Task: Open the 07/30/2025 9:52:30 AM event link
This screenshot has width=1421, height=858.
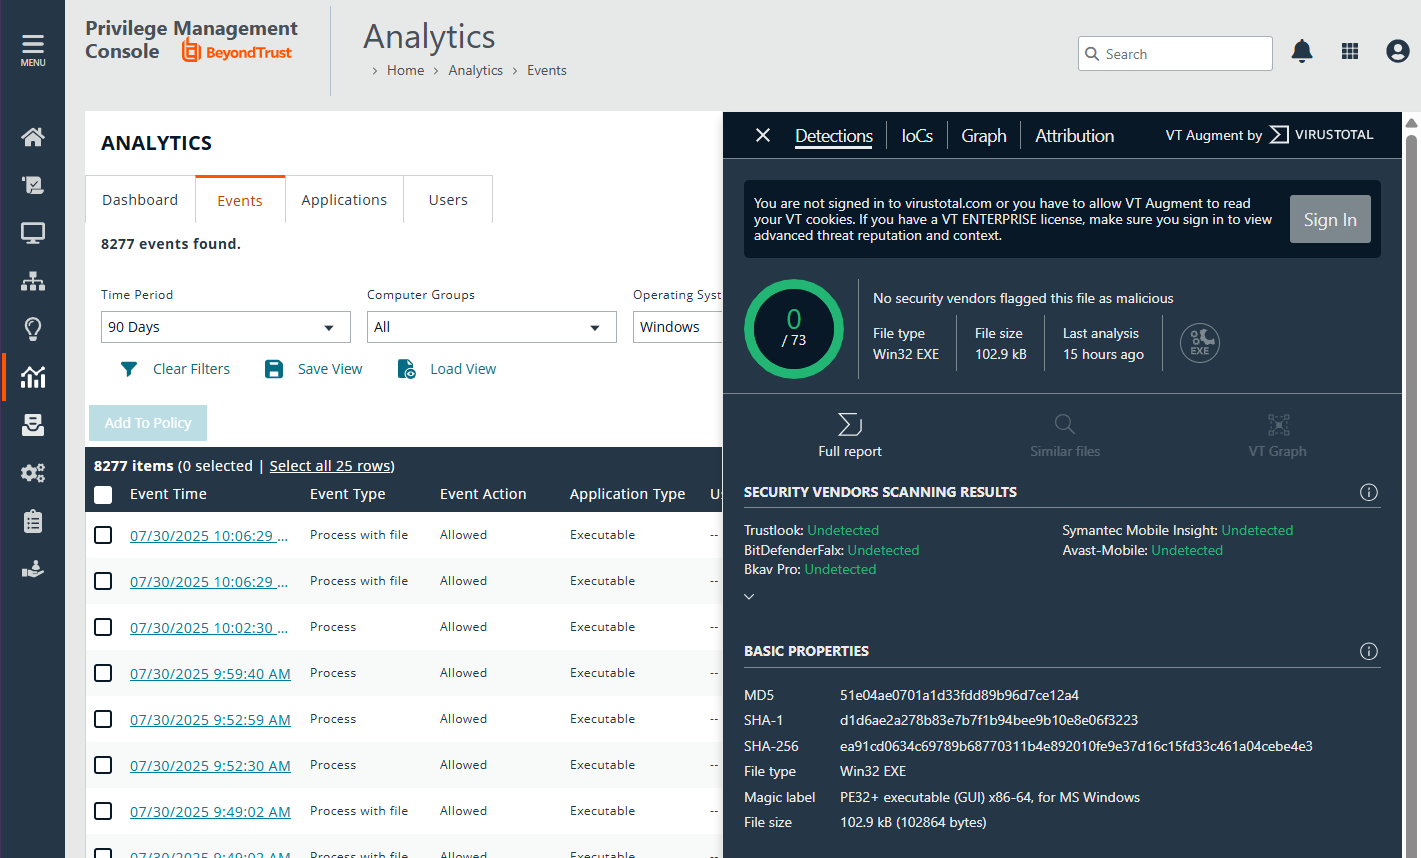Action: click(210, 766)
